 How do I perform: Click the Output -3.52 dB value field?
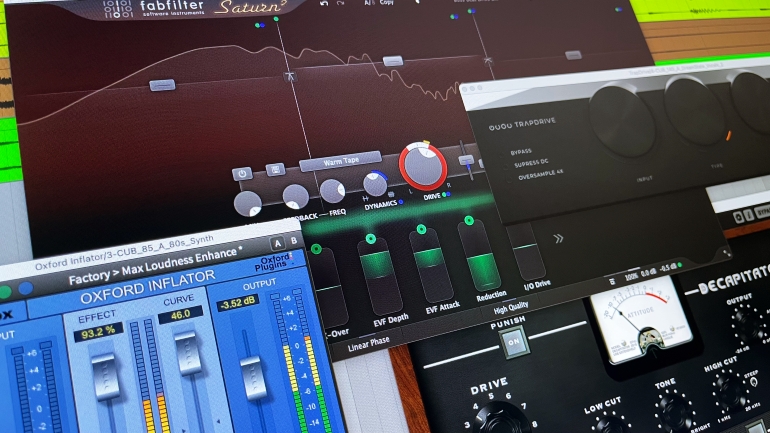pyautogui.click(x=238, y=302)
